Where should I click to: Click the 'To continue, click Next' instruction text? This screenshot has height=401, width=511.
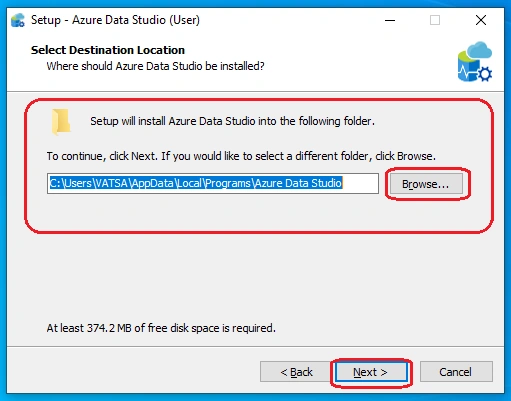(241, 156)
